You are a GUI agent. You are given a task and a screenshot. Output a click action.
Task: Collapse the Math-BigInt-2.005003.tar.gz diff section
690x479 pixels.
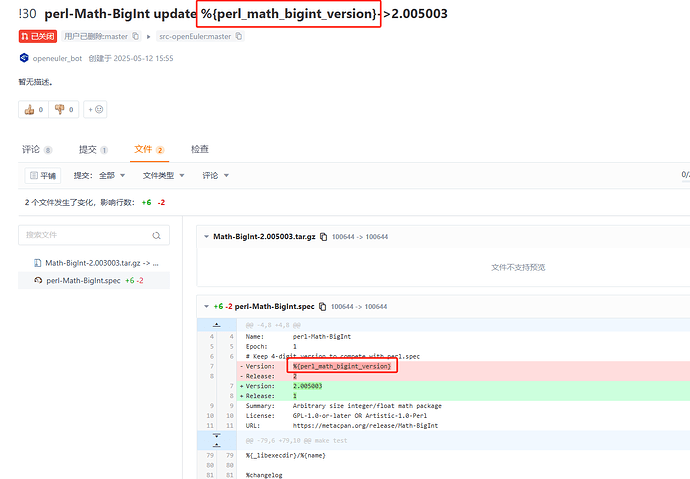[x=206, y=236]
